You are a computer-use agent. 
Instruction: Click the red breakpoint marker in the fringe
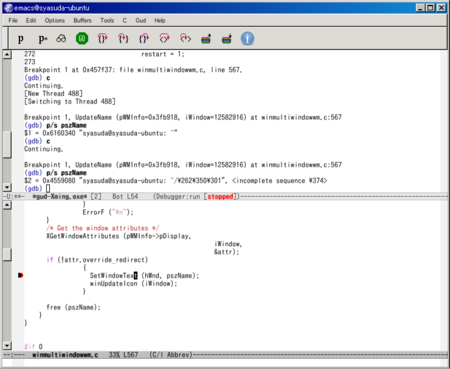tap(20, 275)
